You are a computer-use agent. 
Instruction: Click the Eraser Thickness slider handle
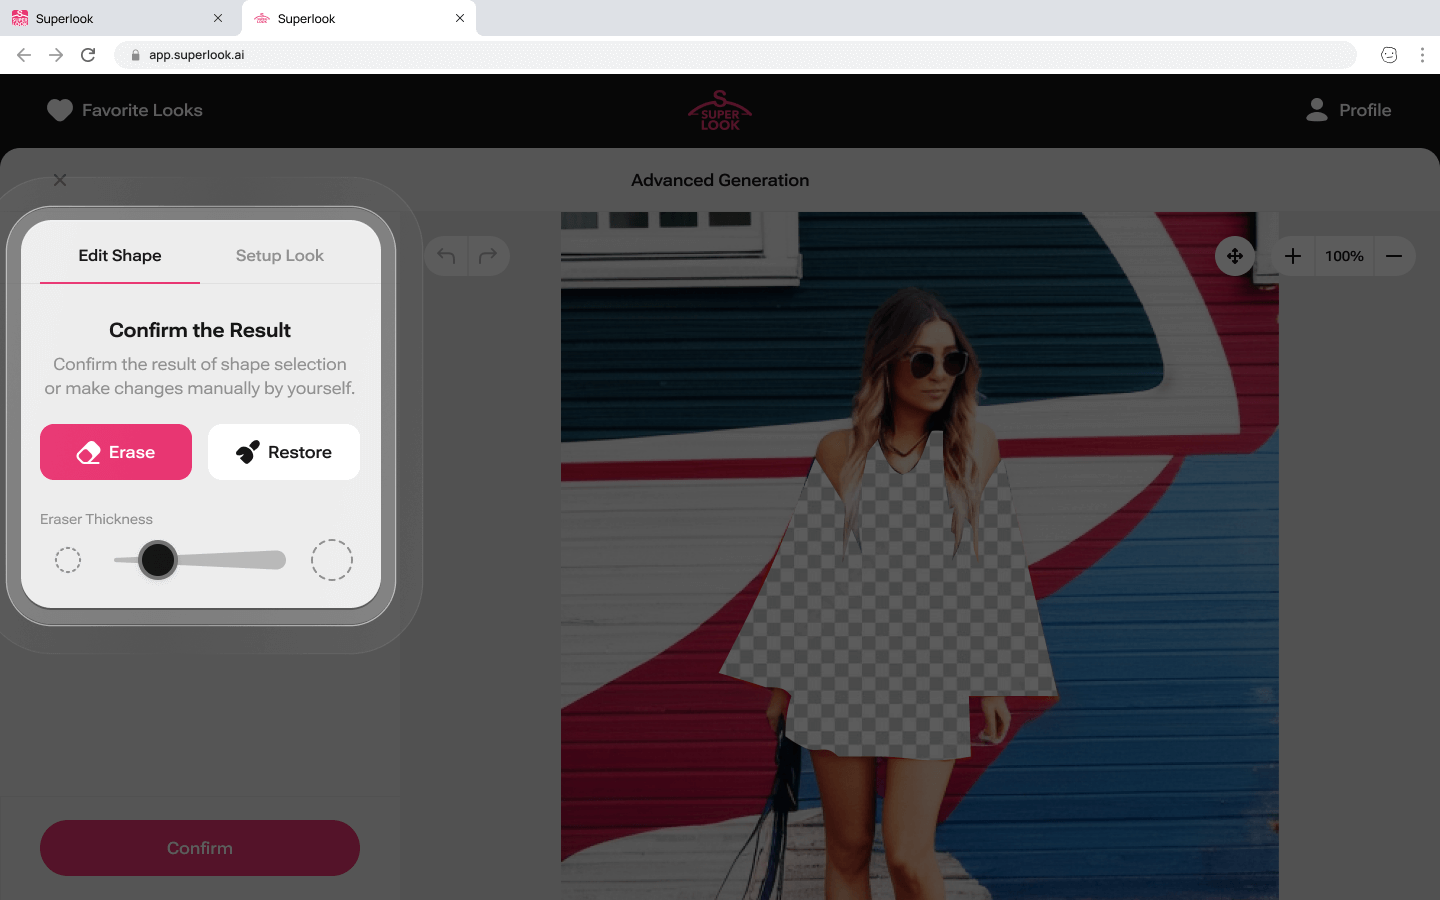[x=157, y=560]
